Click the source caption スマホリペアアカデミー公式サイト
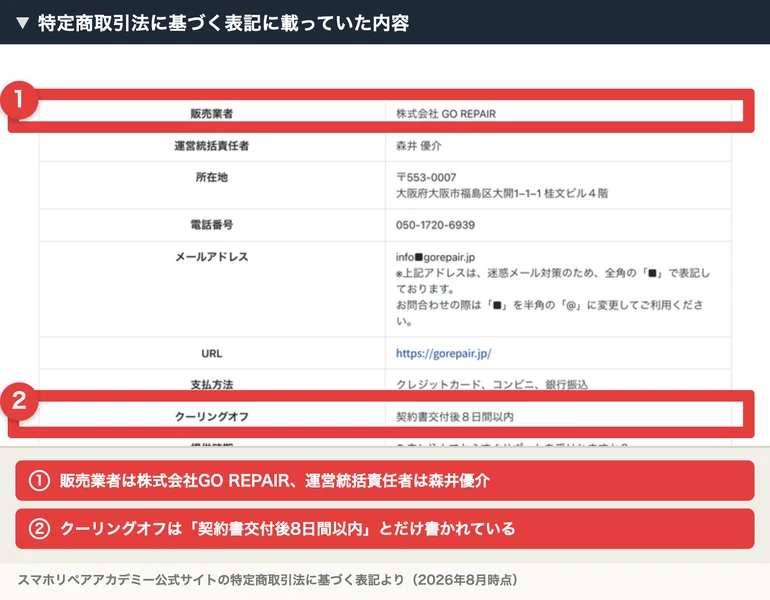The height and width of the screenshot is (600, 770). (117, 580)
